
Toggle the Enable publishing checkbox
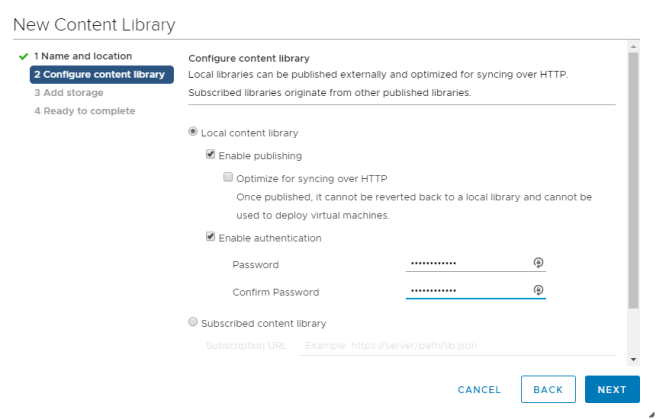point(210,155)
